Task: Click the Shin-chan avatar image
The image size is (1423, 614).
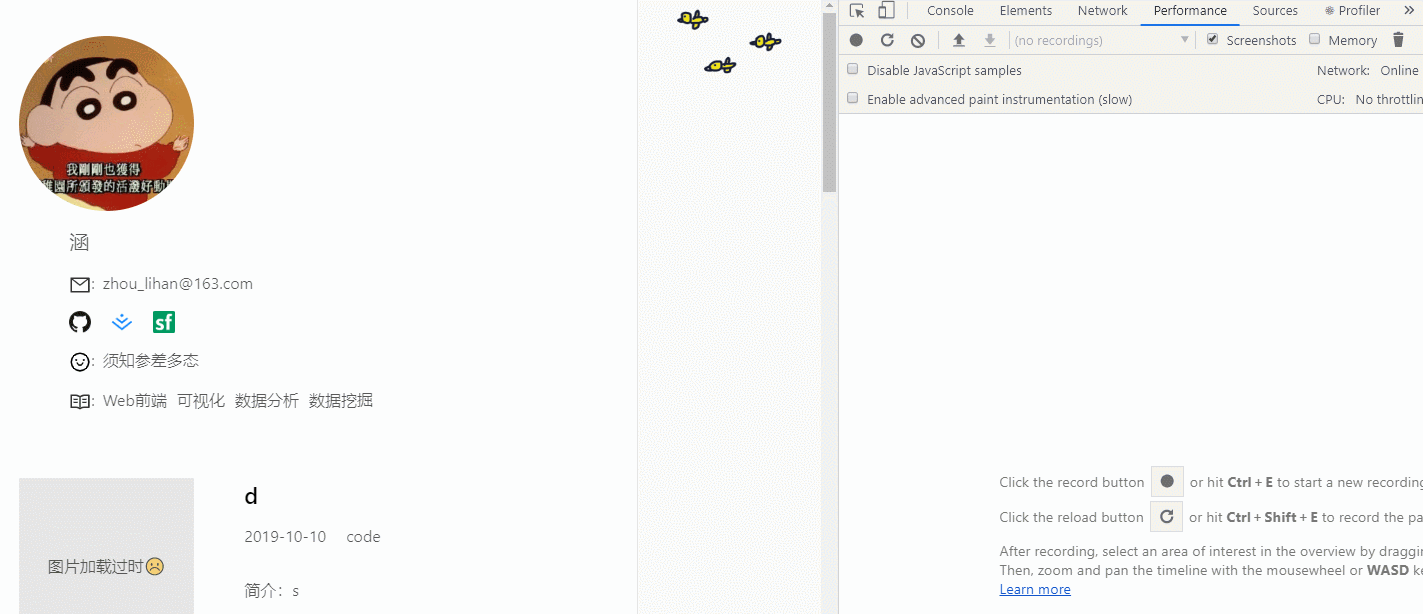Action: [106, 123]
